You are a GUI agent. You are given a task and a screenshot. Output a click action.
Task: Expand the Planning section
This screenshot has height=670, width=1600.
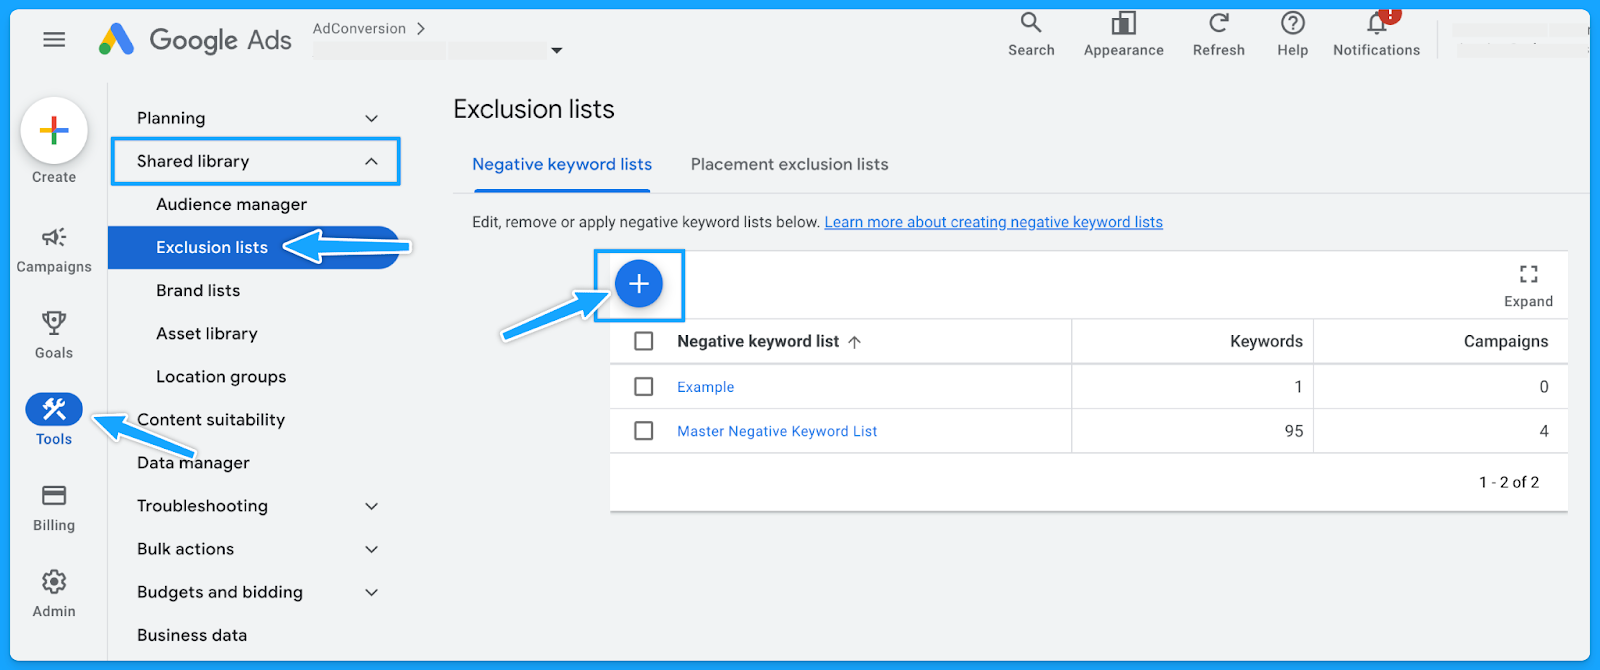(371, 118)
